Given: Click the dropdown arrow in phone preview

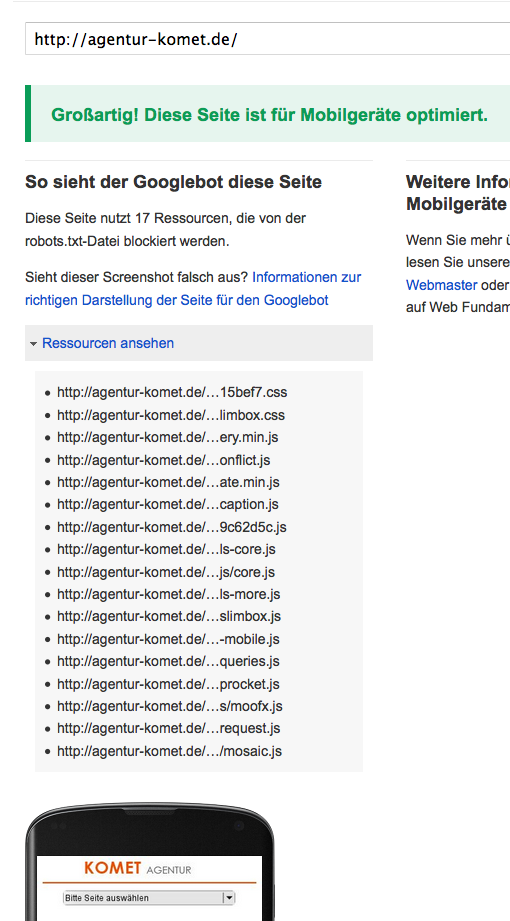Looking at the screenshot, I should (229, 898).
